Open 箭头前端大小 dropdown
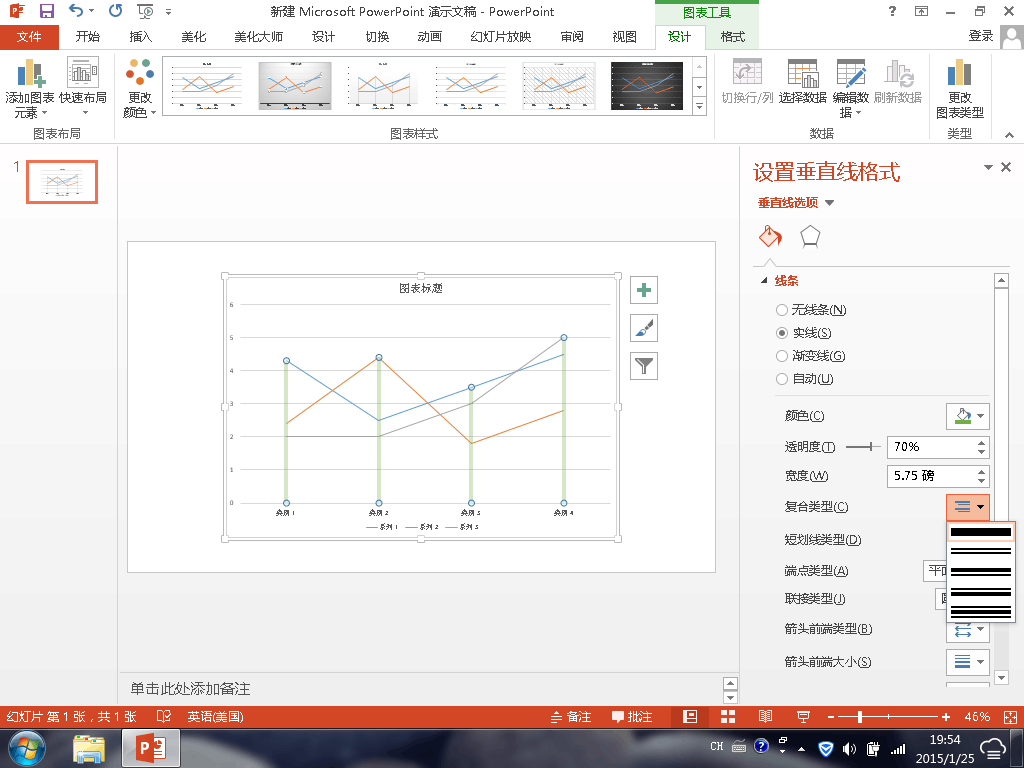Viewport: 1024px width, 768px height. click(968, 662)
